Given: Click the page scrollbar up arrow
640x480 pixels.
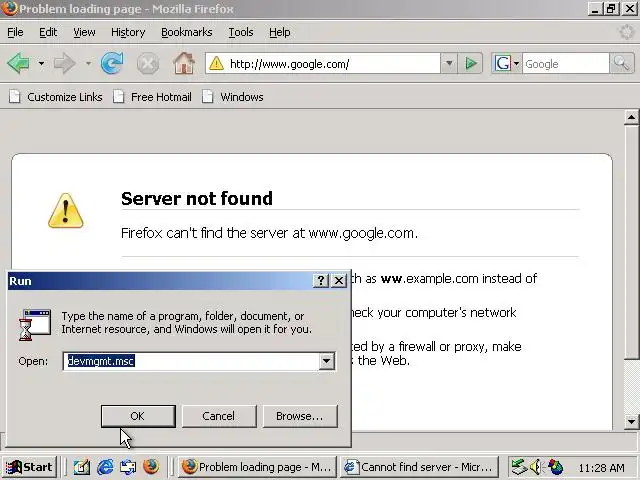Looking at the screenshot, I should click(x=631, y=118).
